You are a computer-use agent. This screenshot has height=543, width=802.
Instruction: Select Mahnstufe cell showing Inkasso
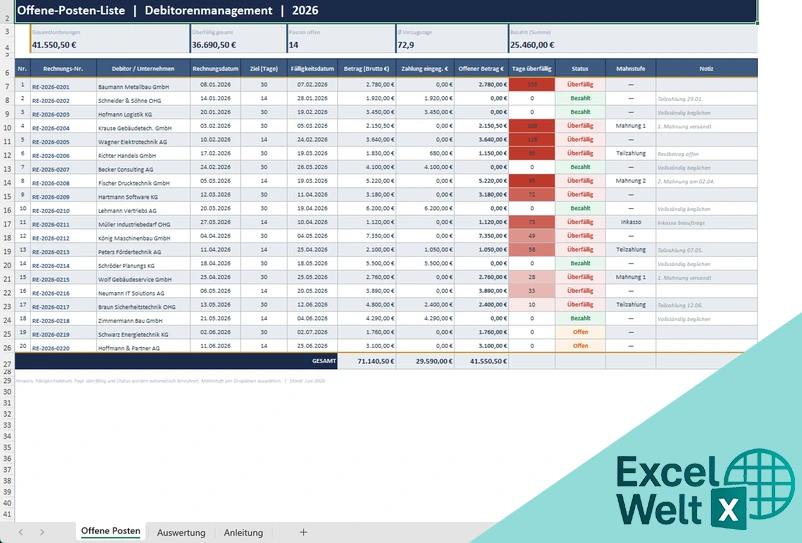(631, 222)
